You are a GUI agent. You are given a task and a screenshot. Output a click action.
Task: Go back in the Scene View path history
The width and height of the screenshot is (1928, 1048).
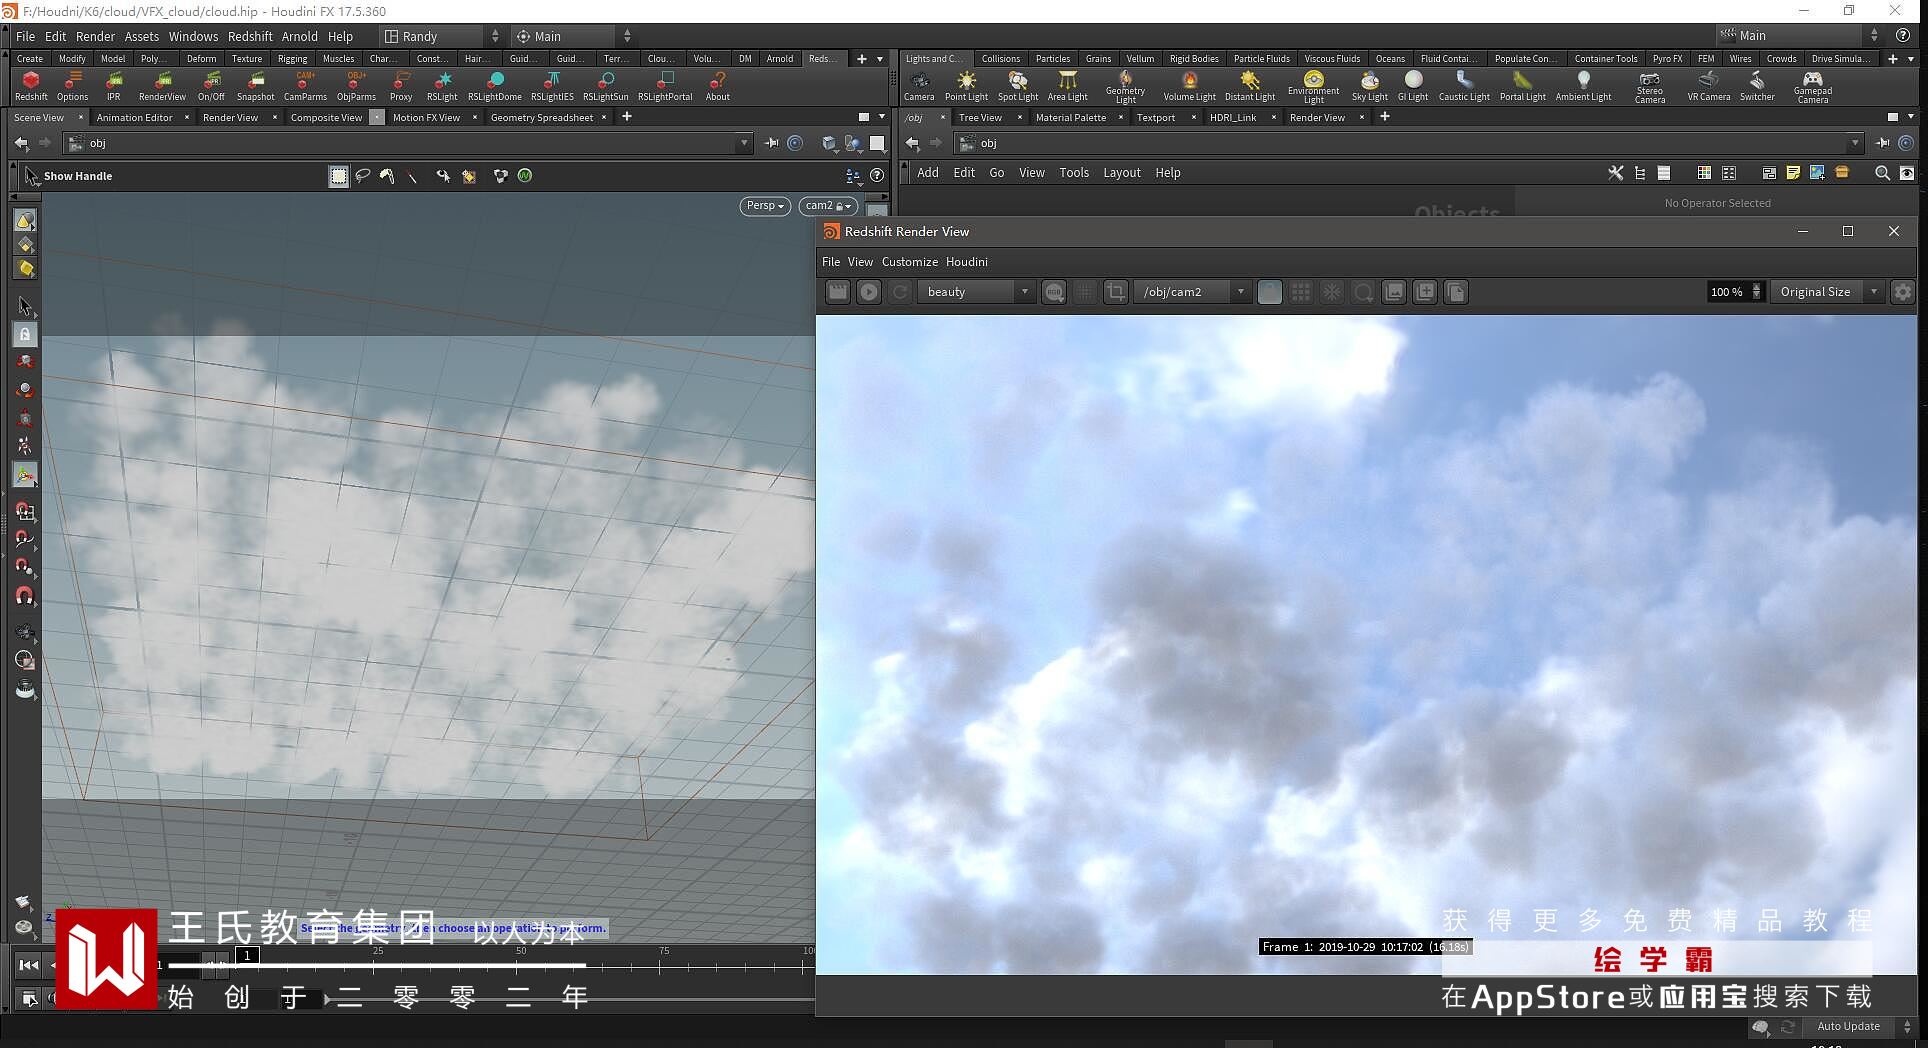coord(21,143)
